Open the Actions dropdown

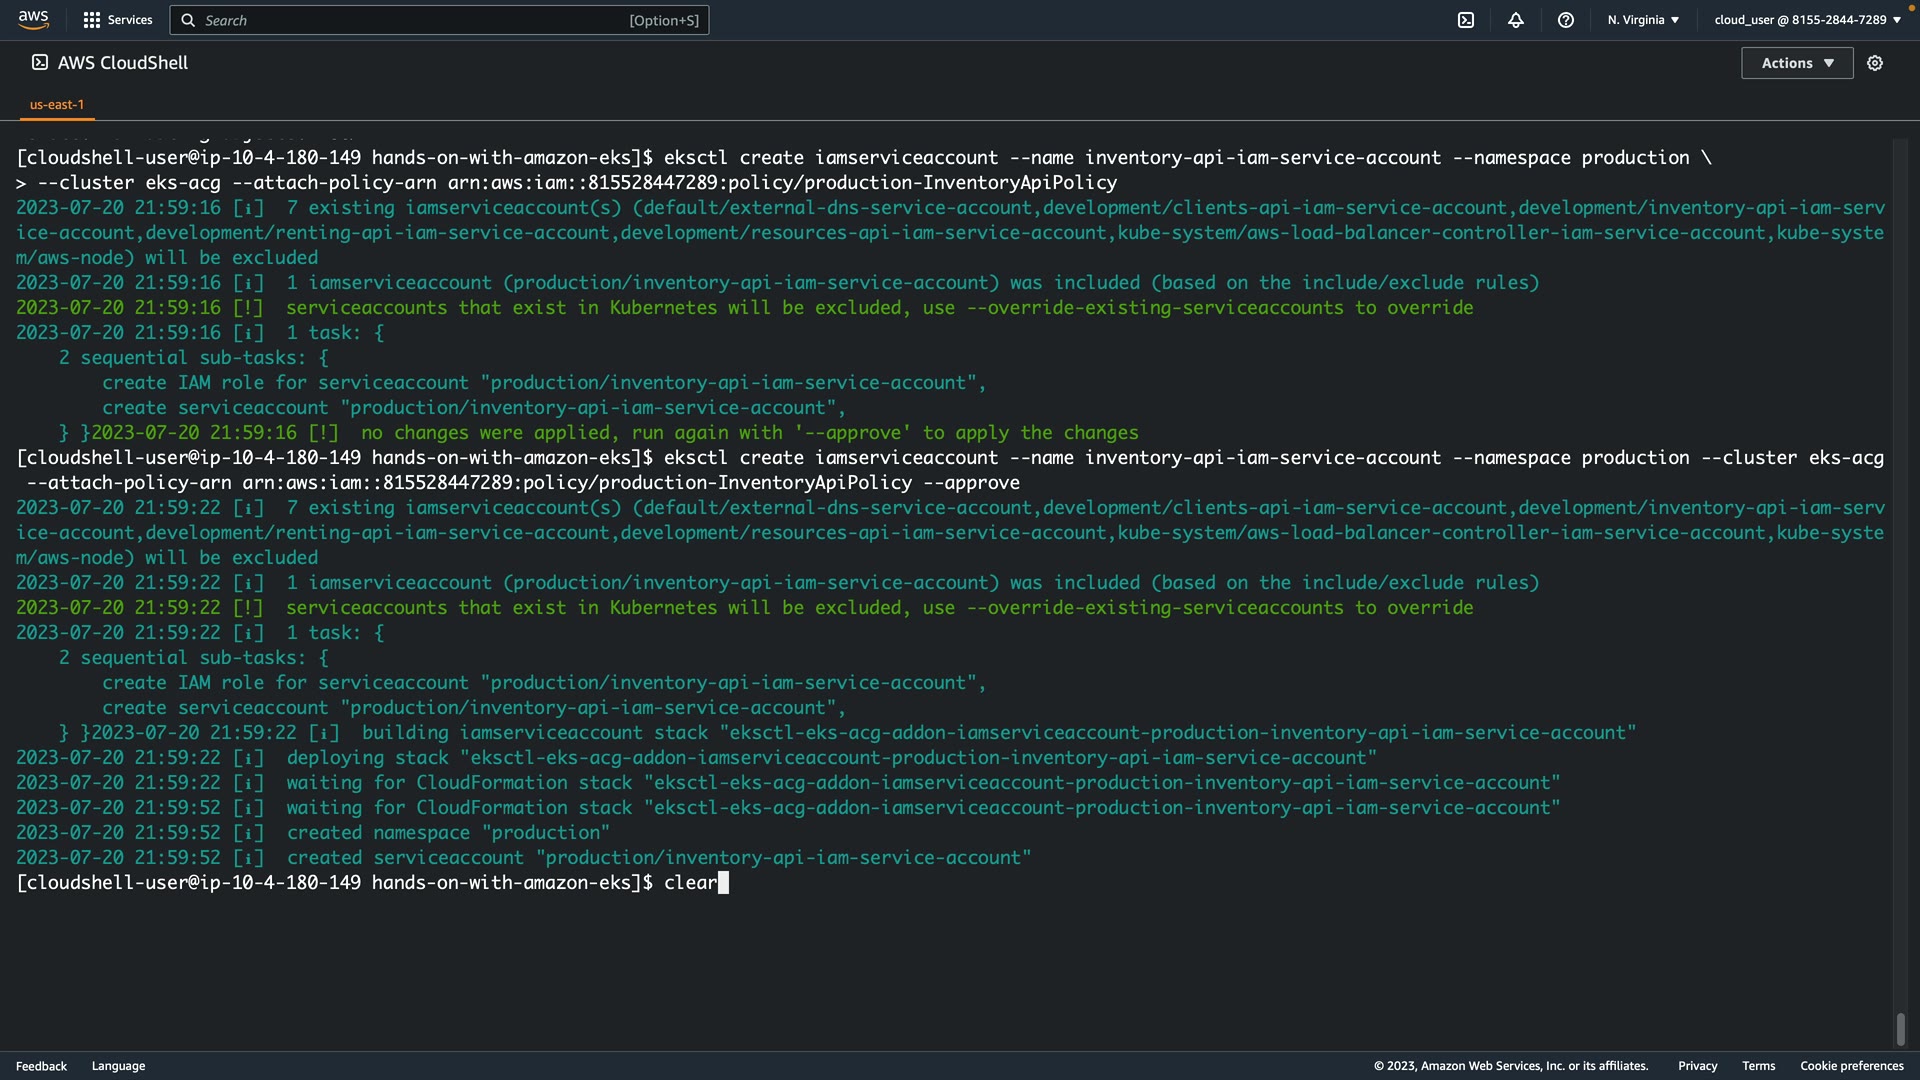click(1797, 63)
